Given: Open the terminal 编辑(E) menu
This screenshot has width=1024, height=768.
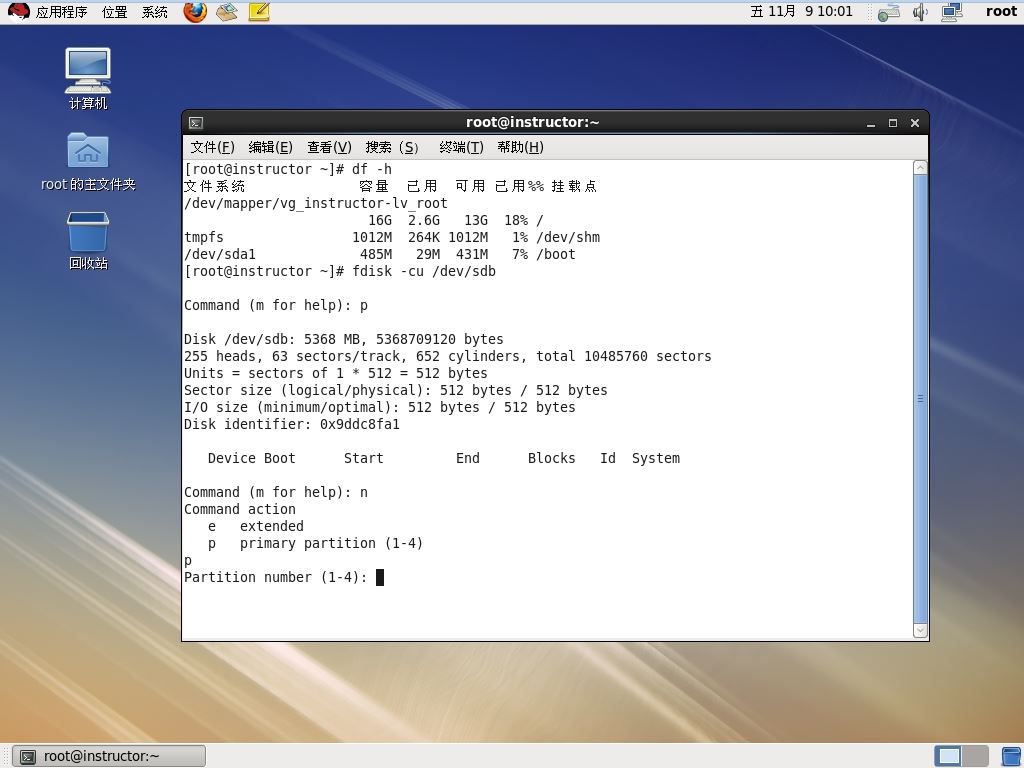Looking at the screenshot, I should click(x=270, y=147).
